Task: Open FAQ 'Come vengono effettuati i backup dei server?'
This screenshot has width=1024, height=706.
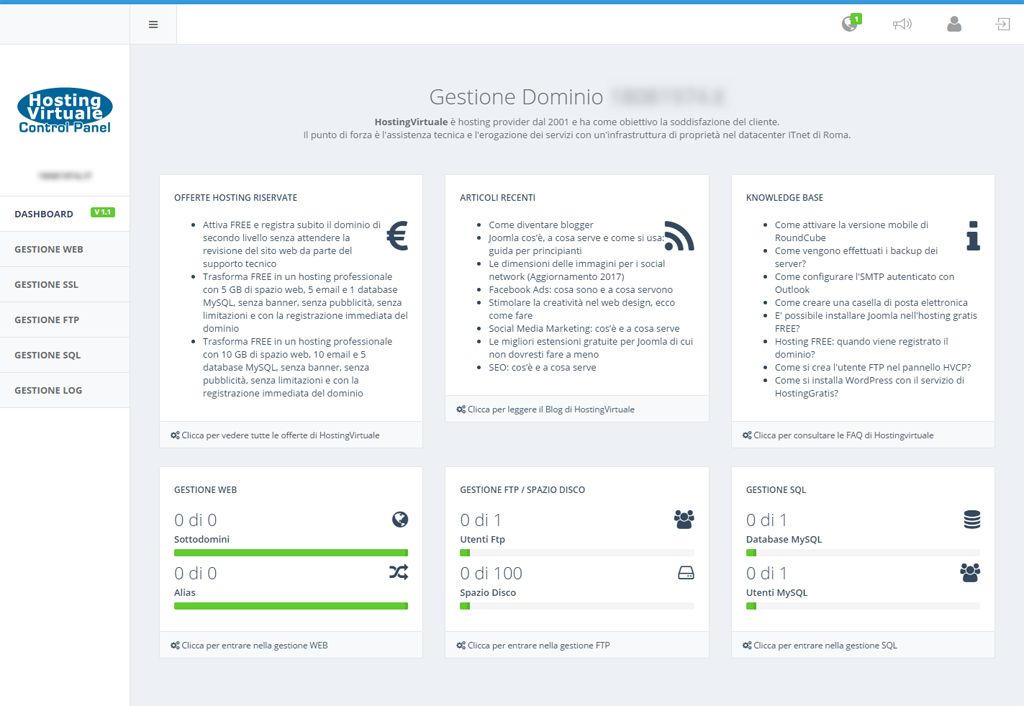Action: coord(856,257)
